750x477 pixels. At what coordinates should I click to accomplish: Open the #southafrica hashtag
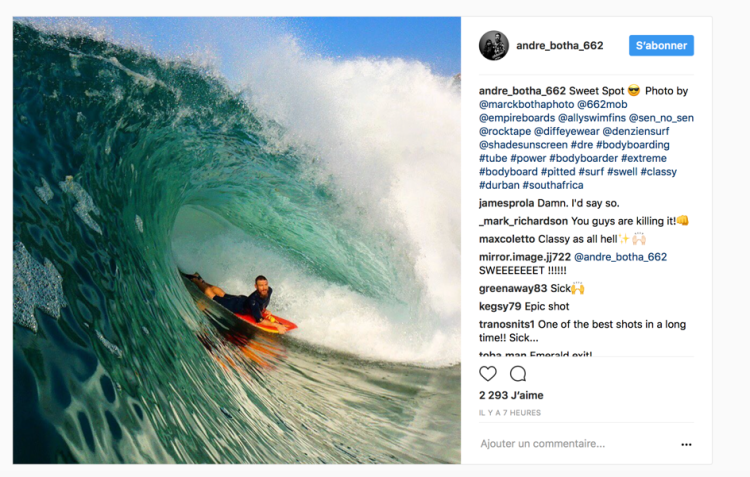pyautogui.click(x=552, y=185)
